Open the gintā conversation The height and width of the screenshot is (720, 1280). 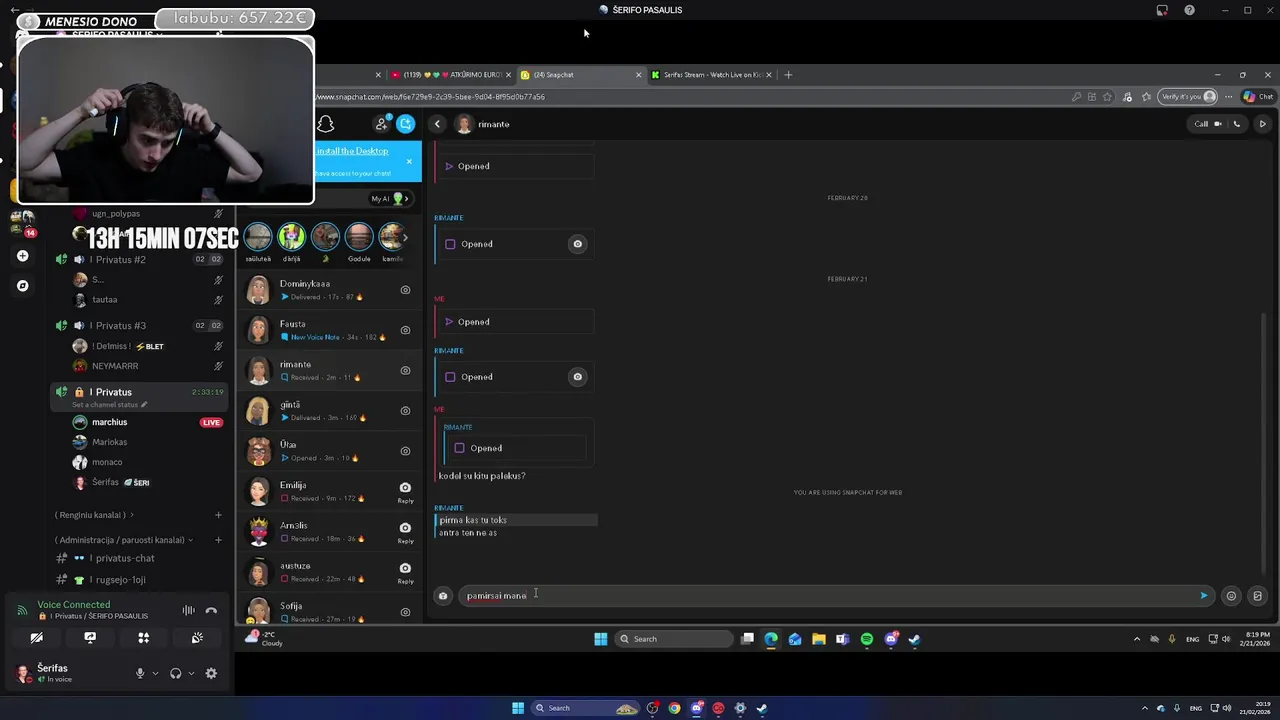tap(329, 411)
